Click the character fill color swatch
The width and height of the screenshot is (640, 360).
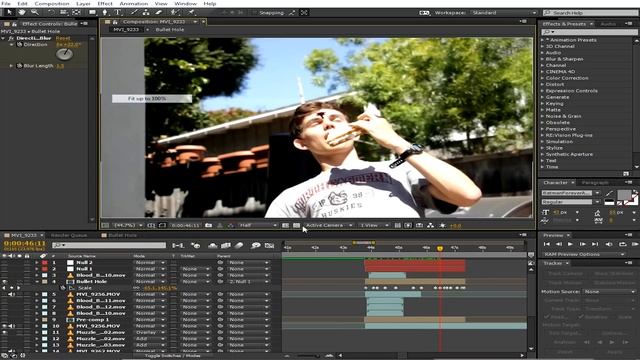tap(624, 194)
